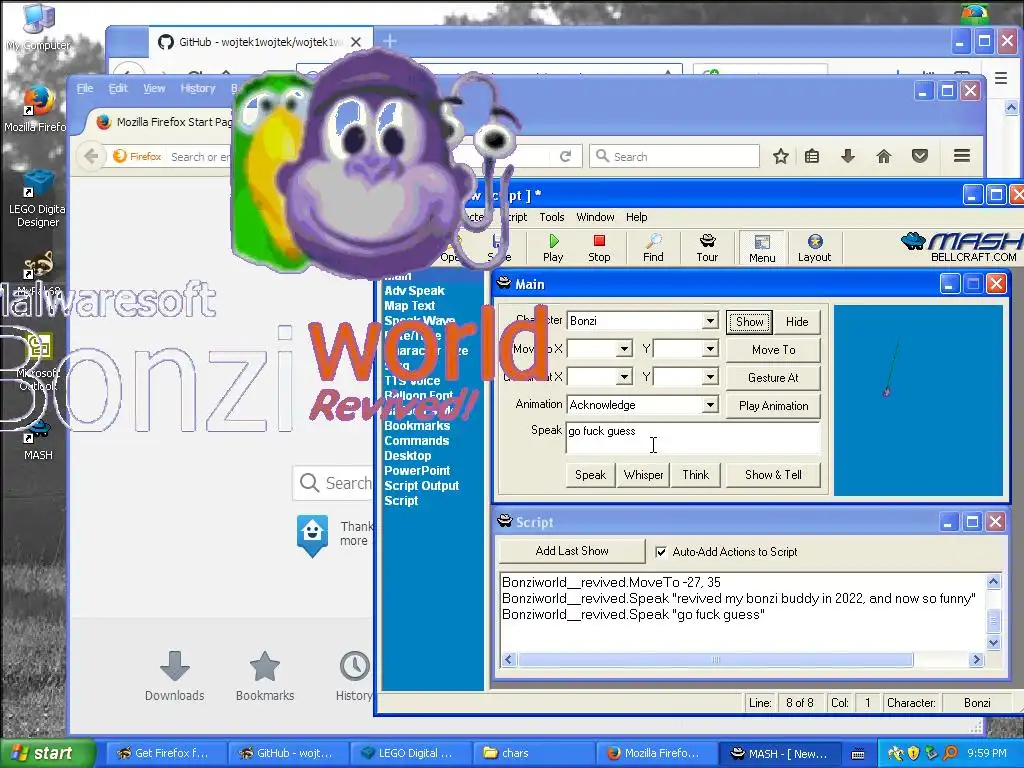
Task: Open Downloads shortcut on Firefox start page
Action: [174, 676]
